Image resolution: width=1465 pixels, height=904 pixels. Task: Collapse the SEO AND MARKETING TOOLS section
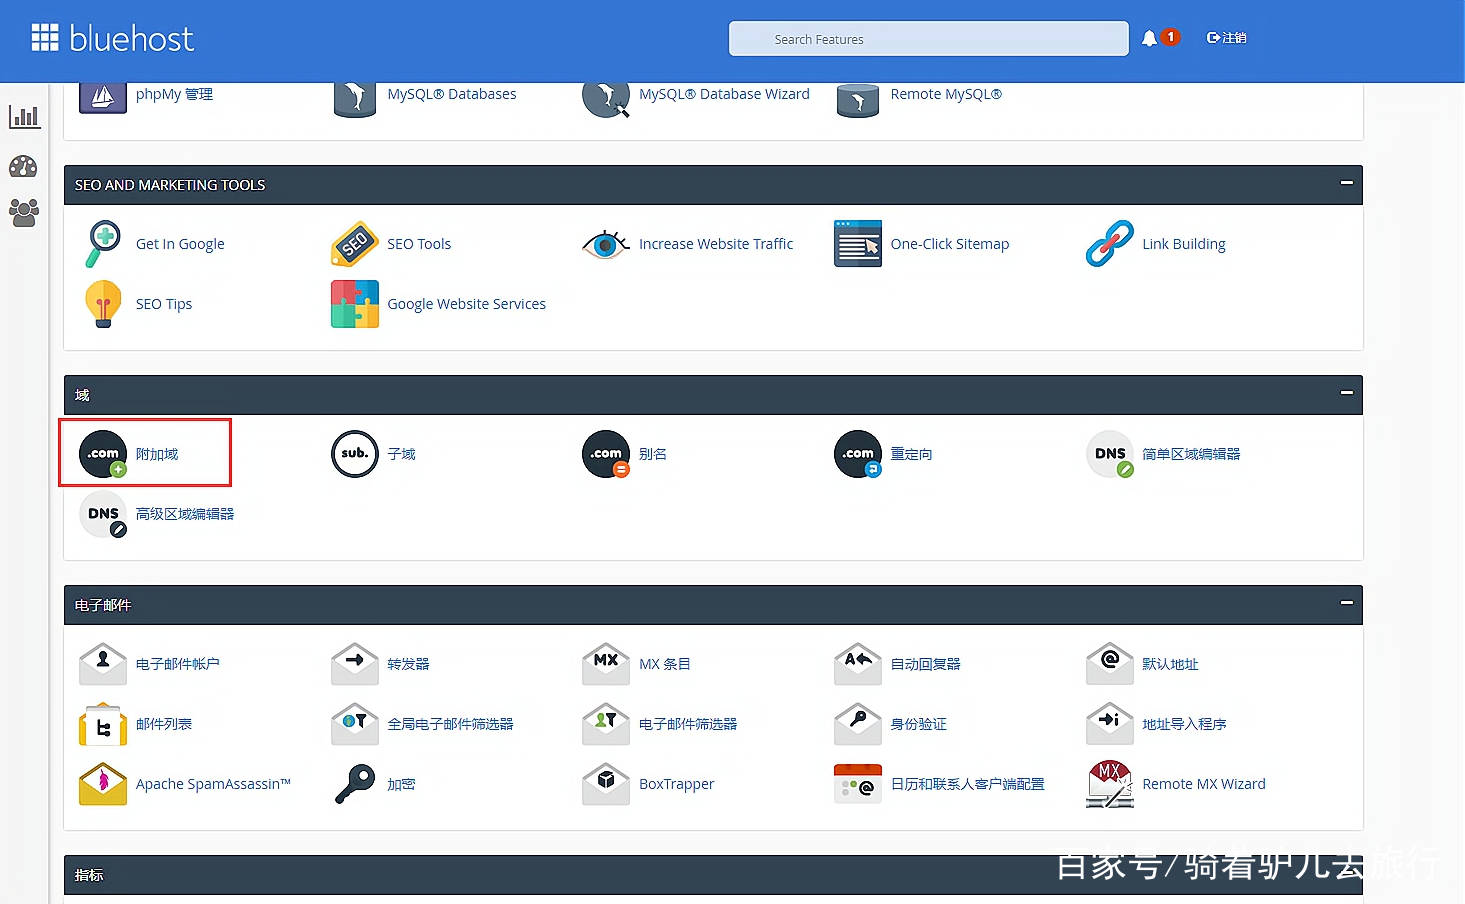(1347, 183)
